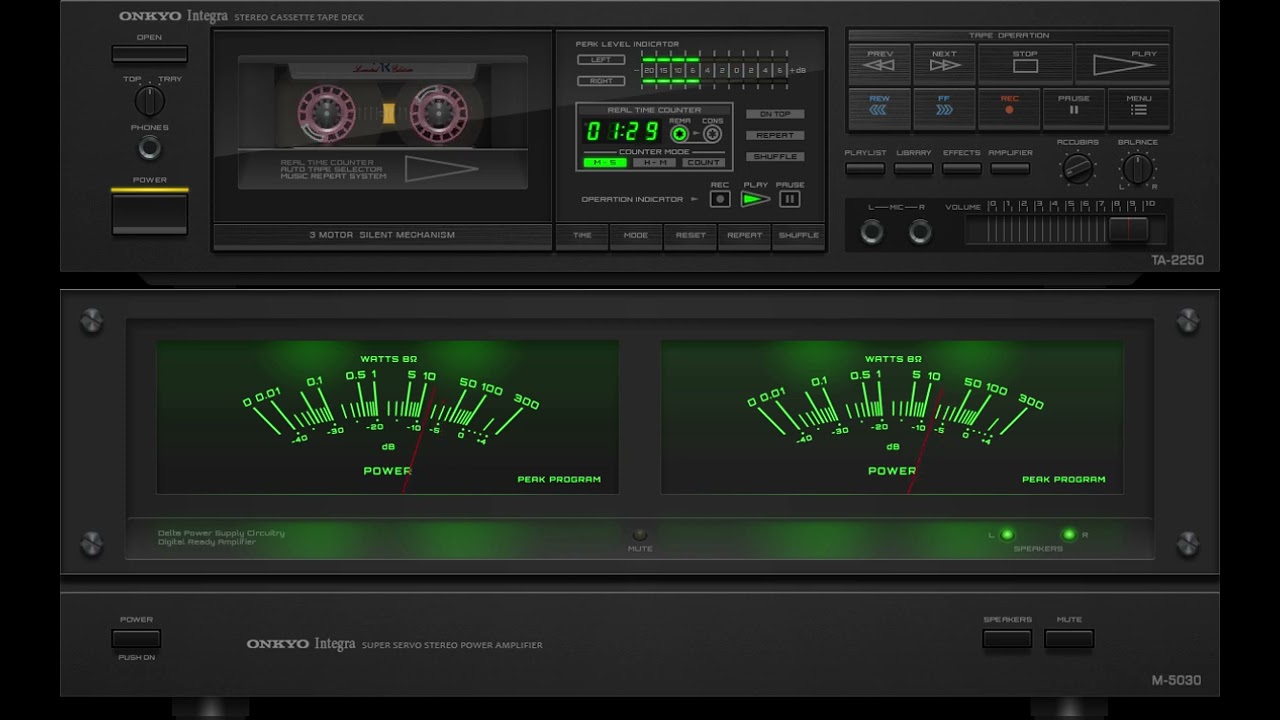The height and width of the screenshot is (720, 1280).
Task: Pause the tape in Tape Operation panel
Action: 1074,108
